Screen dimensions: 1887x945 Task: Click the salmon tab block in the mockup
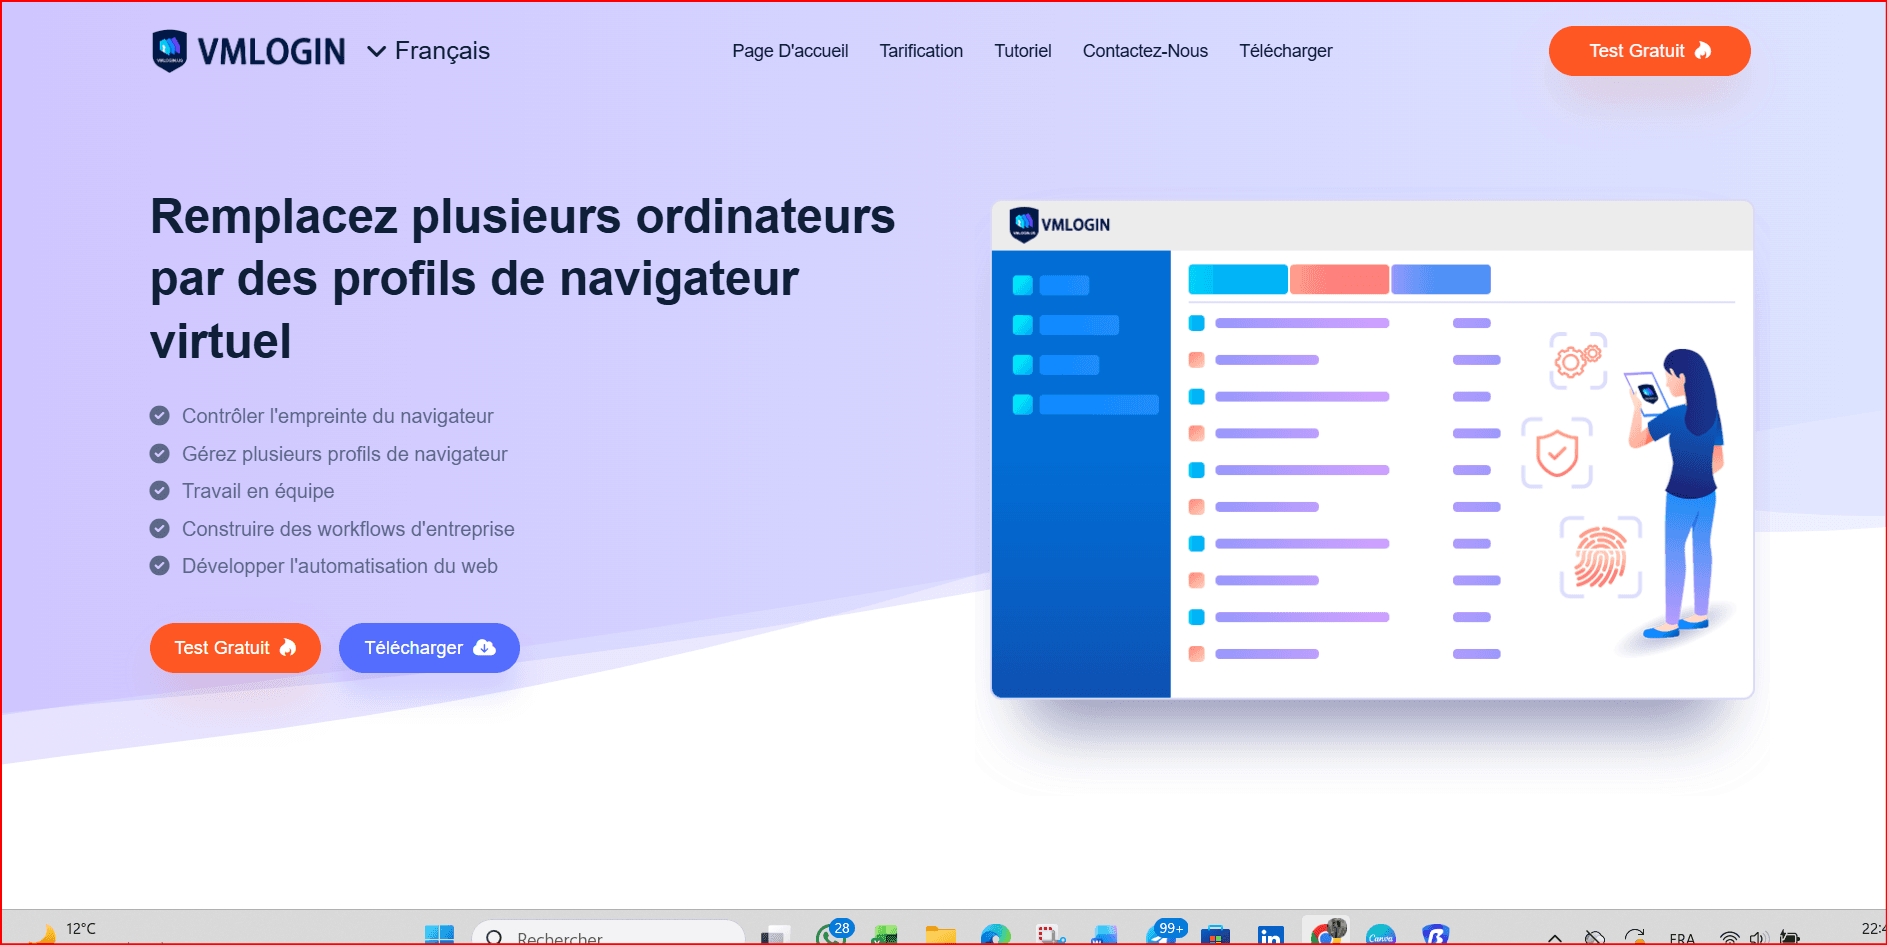pos(1338,279)
